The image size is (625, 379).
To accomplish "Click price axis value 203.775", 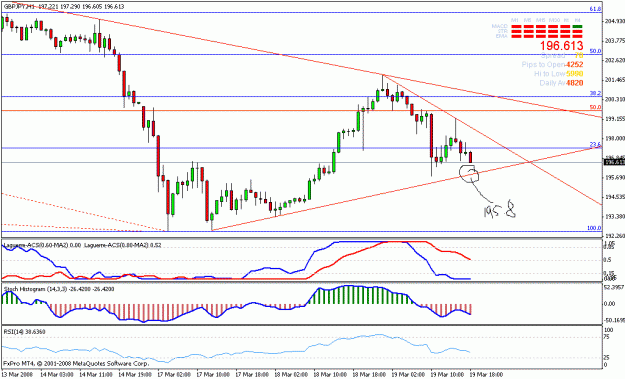I will (614, 41).
